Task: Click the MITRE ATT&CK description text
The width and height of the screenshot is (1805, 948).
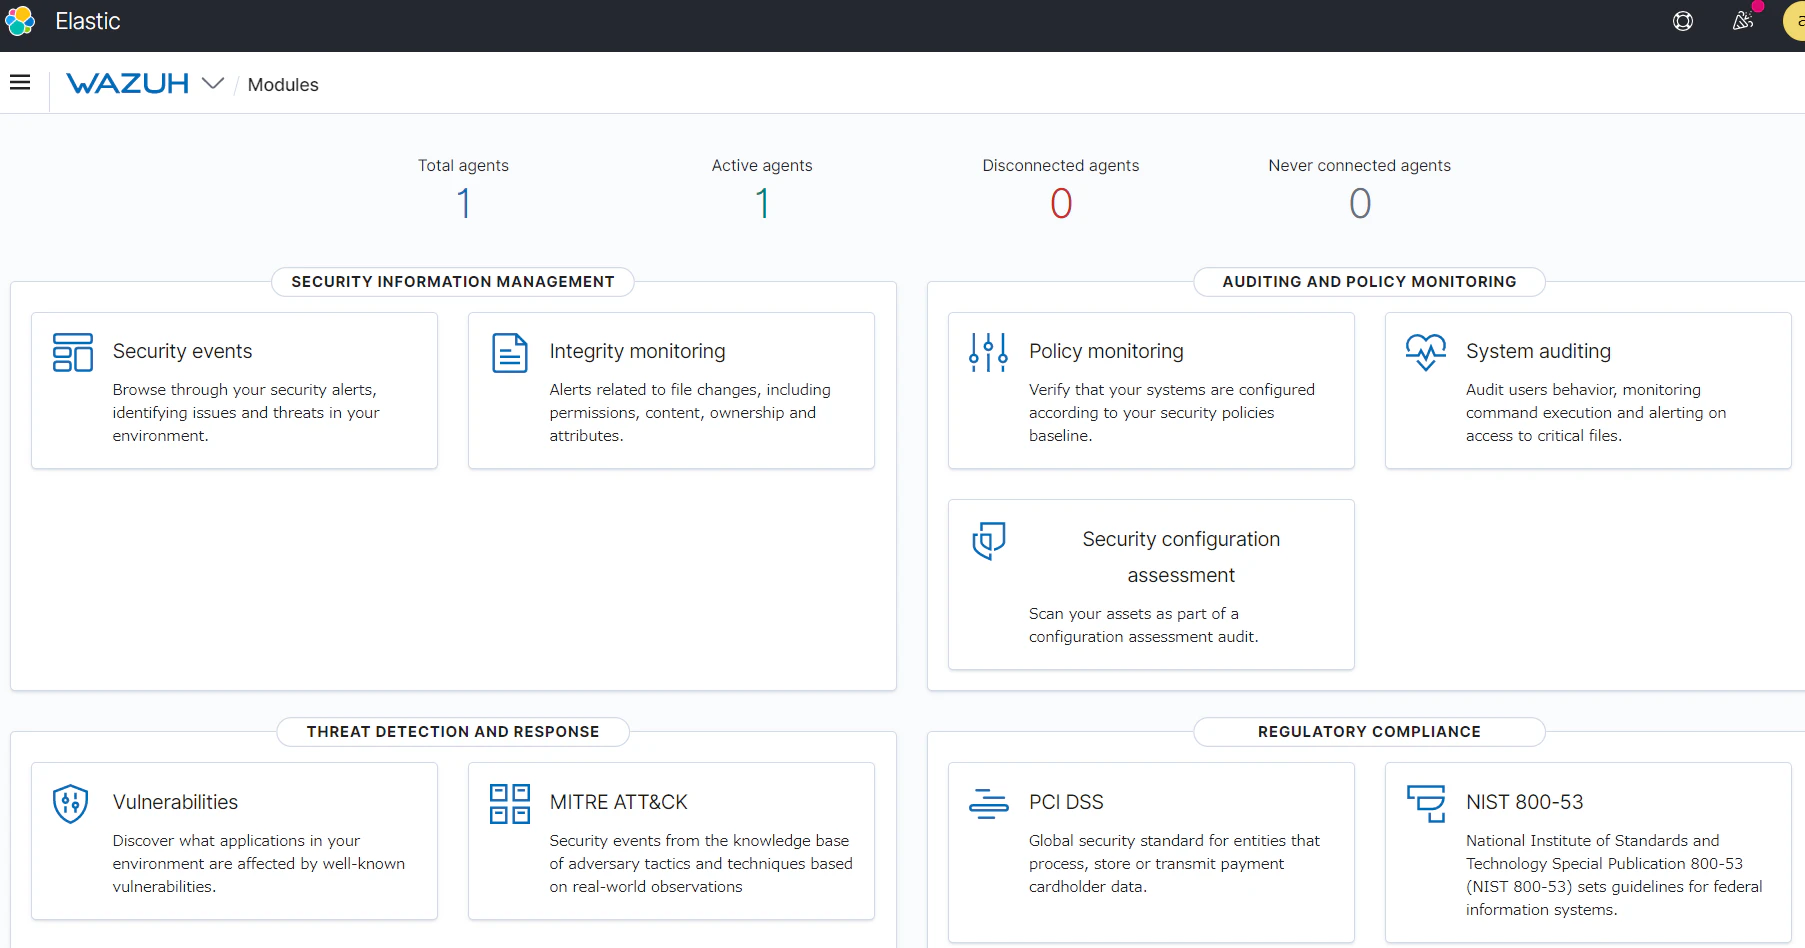Action: 701,864
